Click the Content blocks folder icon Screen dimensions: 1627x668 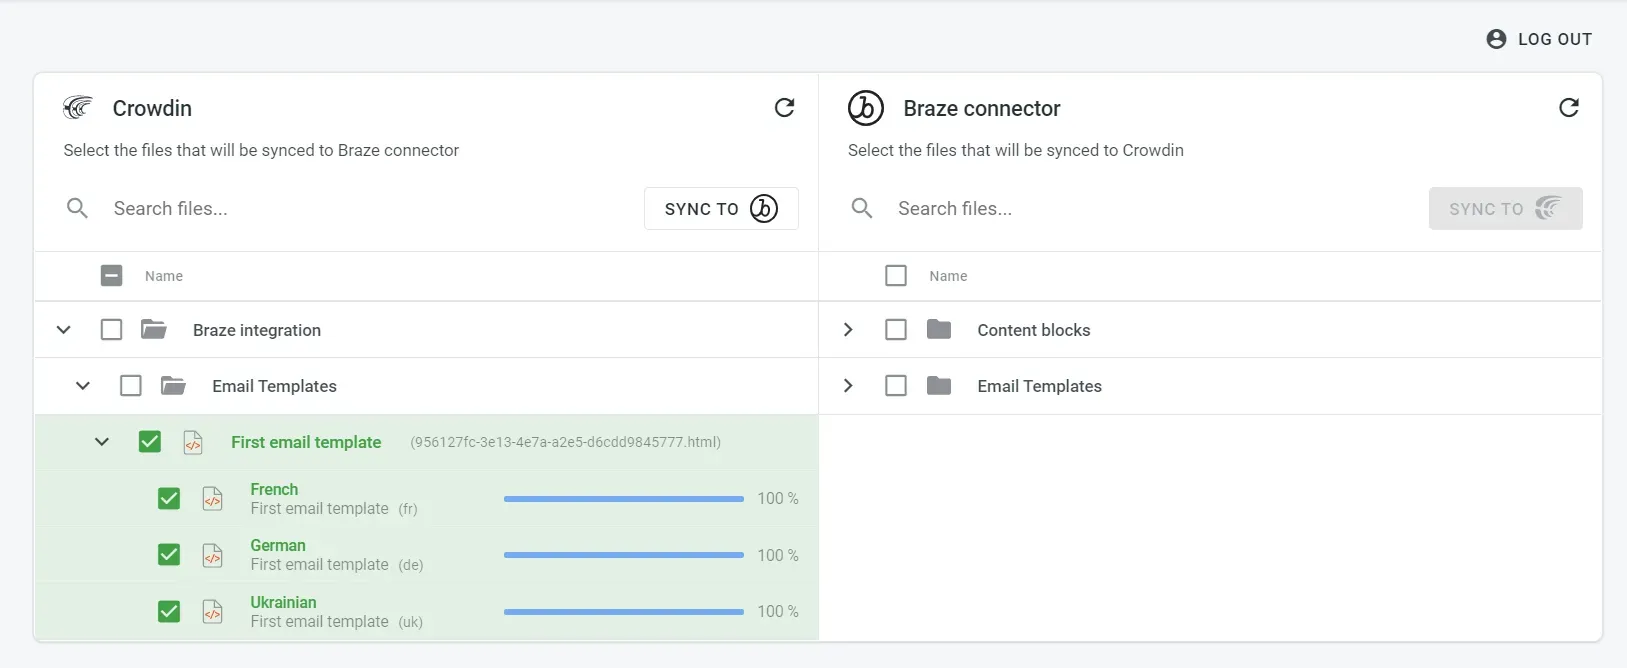tap(938, 329)
